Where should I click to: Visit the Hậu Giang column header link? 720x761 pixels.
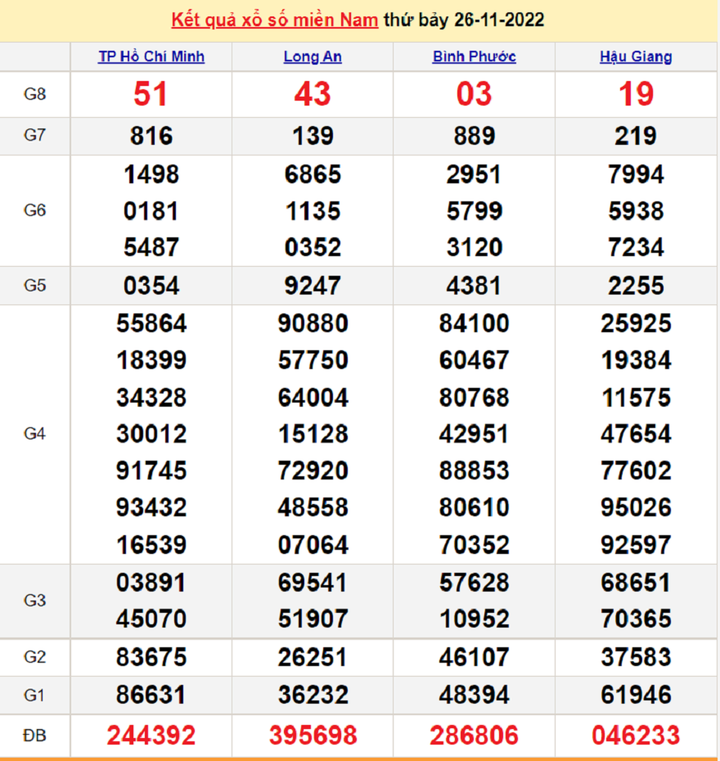pyautogui.click(x=635, y=57)
